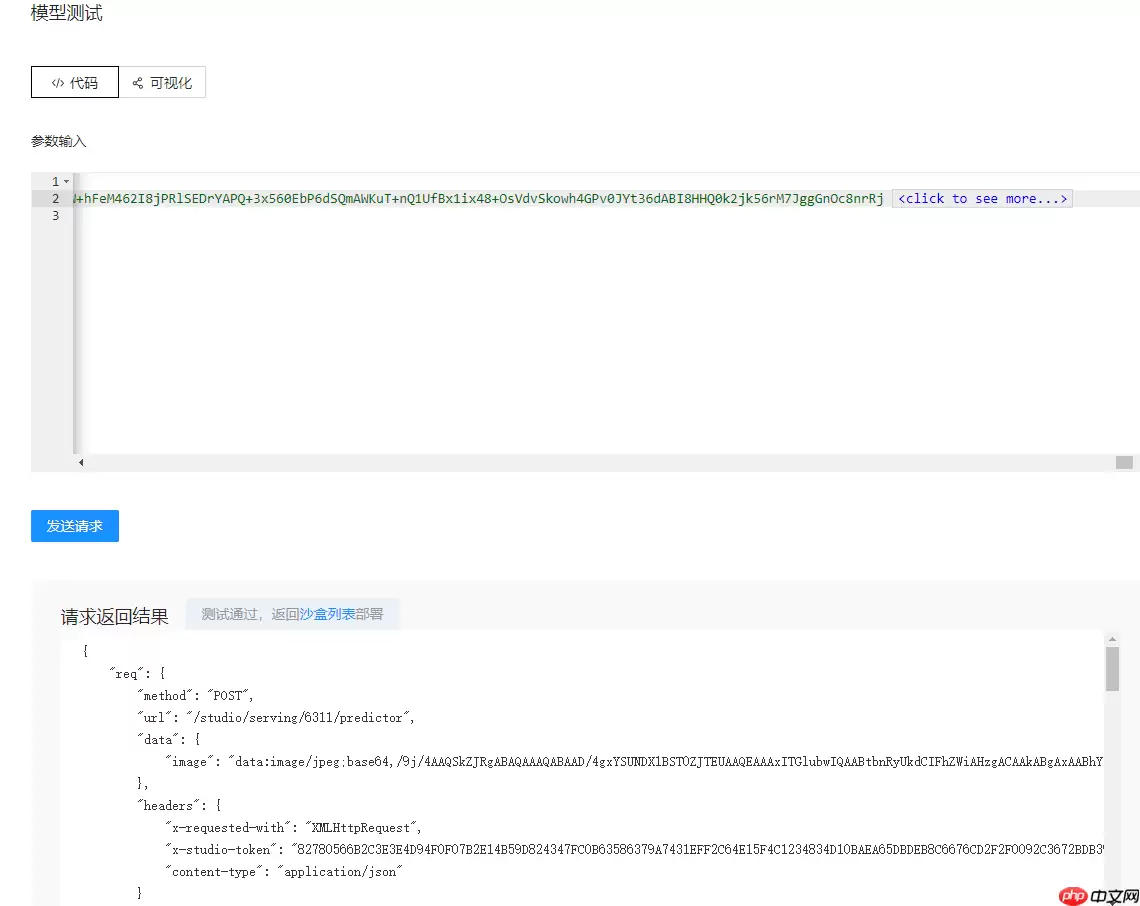Click the editor's horizontal scrollbar left arrow

pos(81,463)
